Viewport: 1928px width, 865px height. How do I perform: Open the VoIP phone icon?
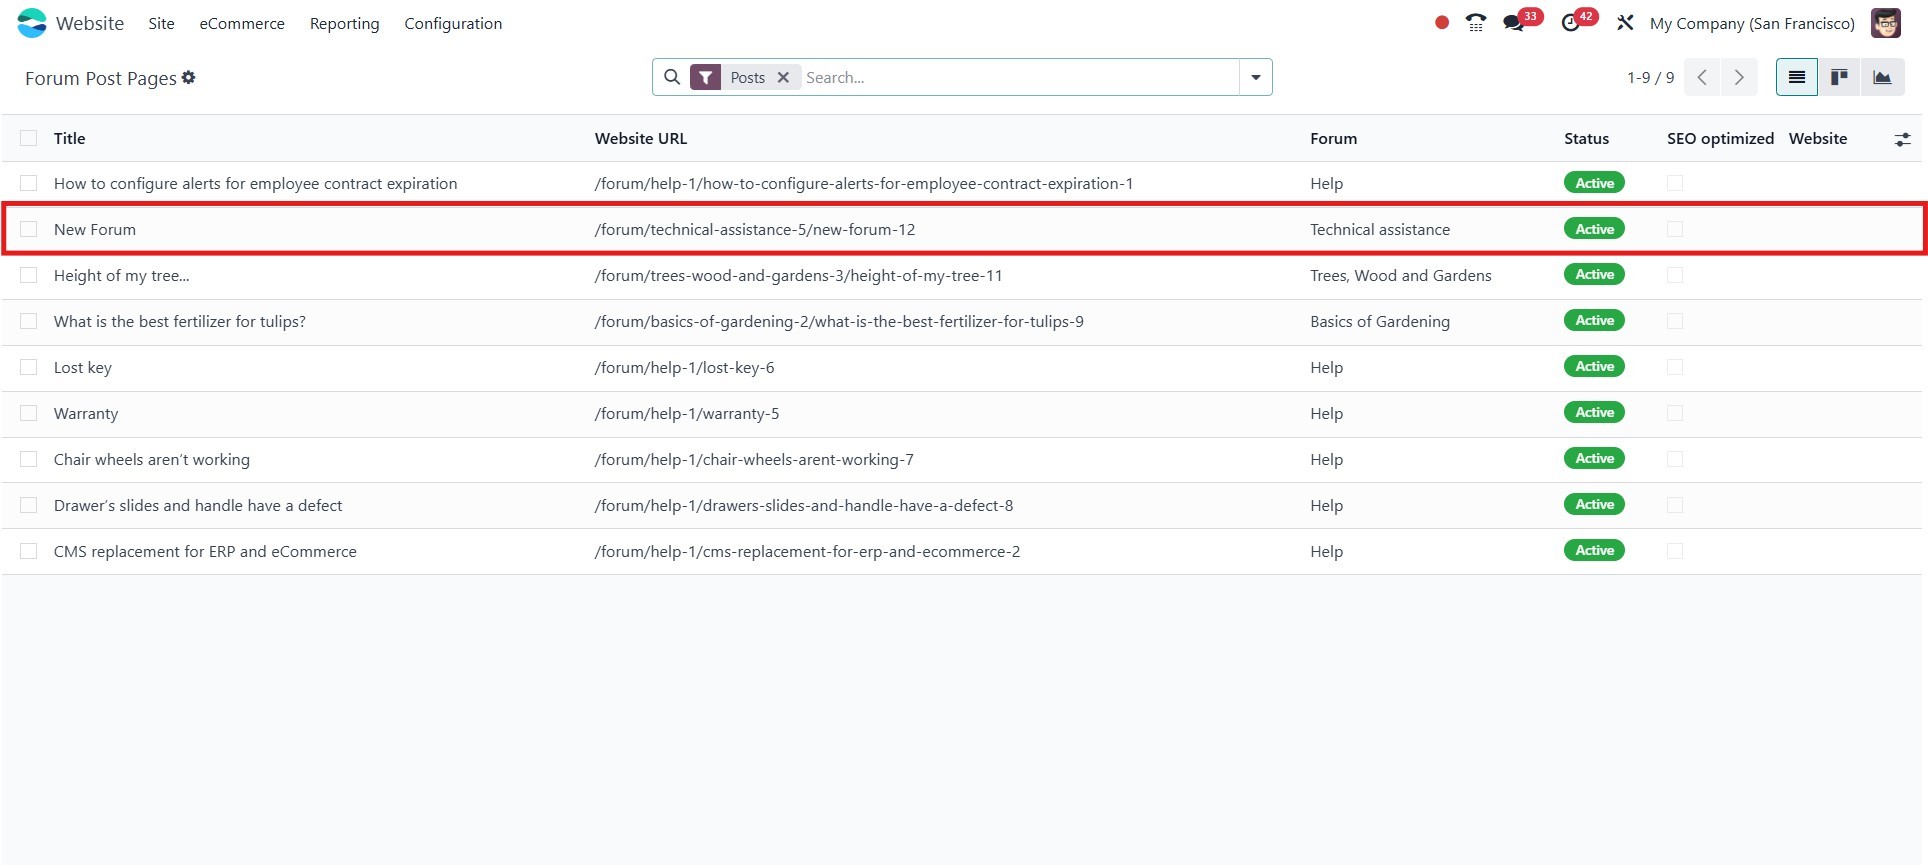pos(1475,23)
